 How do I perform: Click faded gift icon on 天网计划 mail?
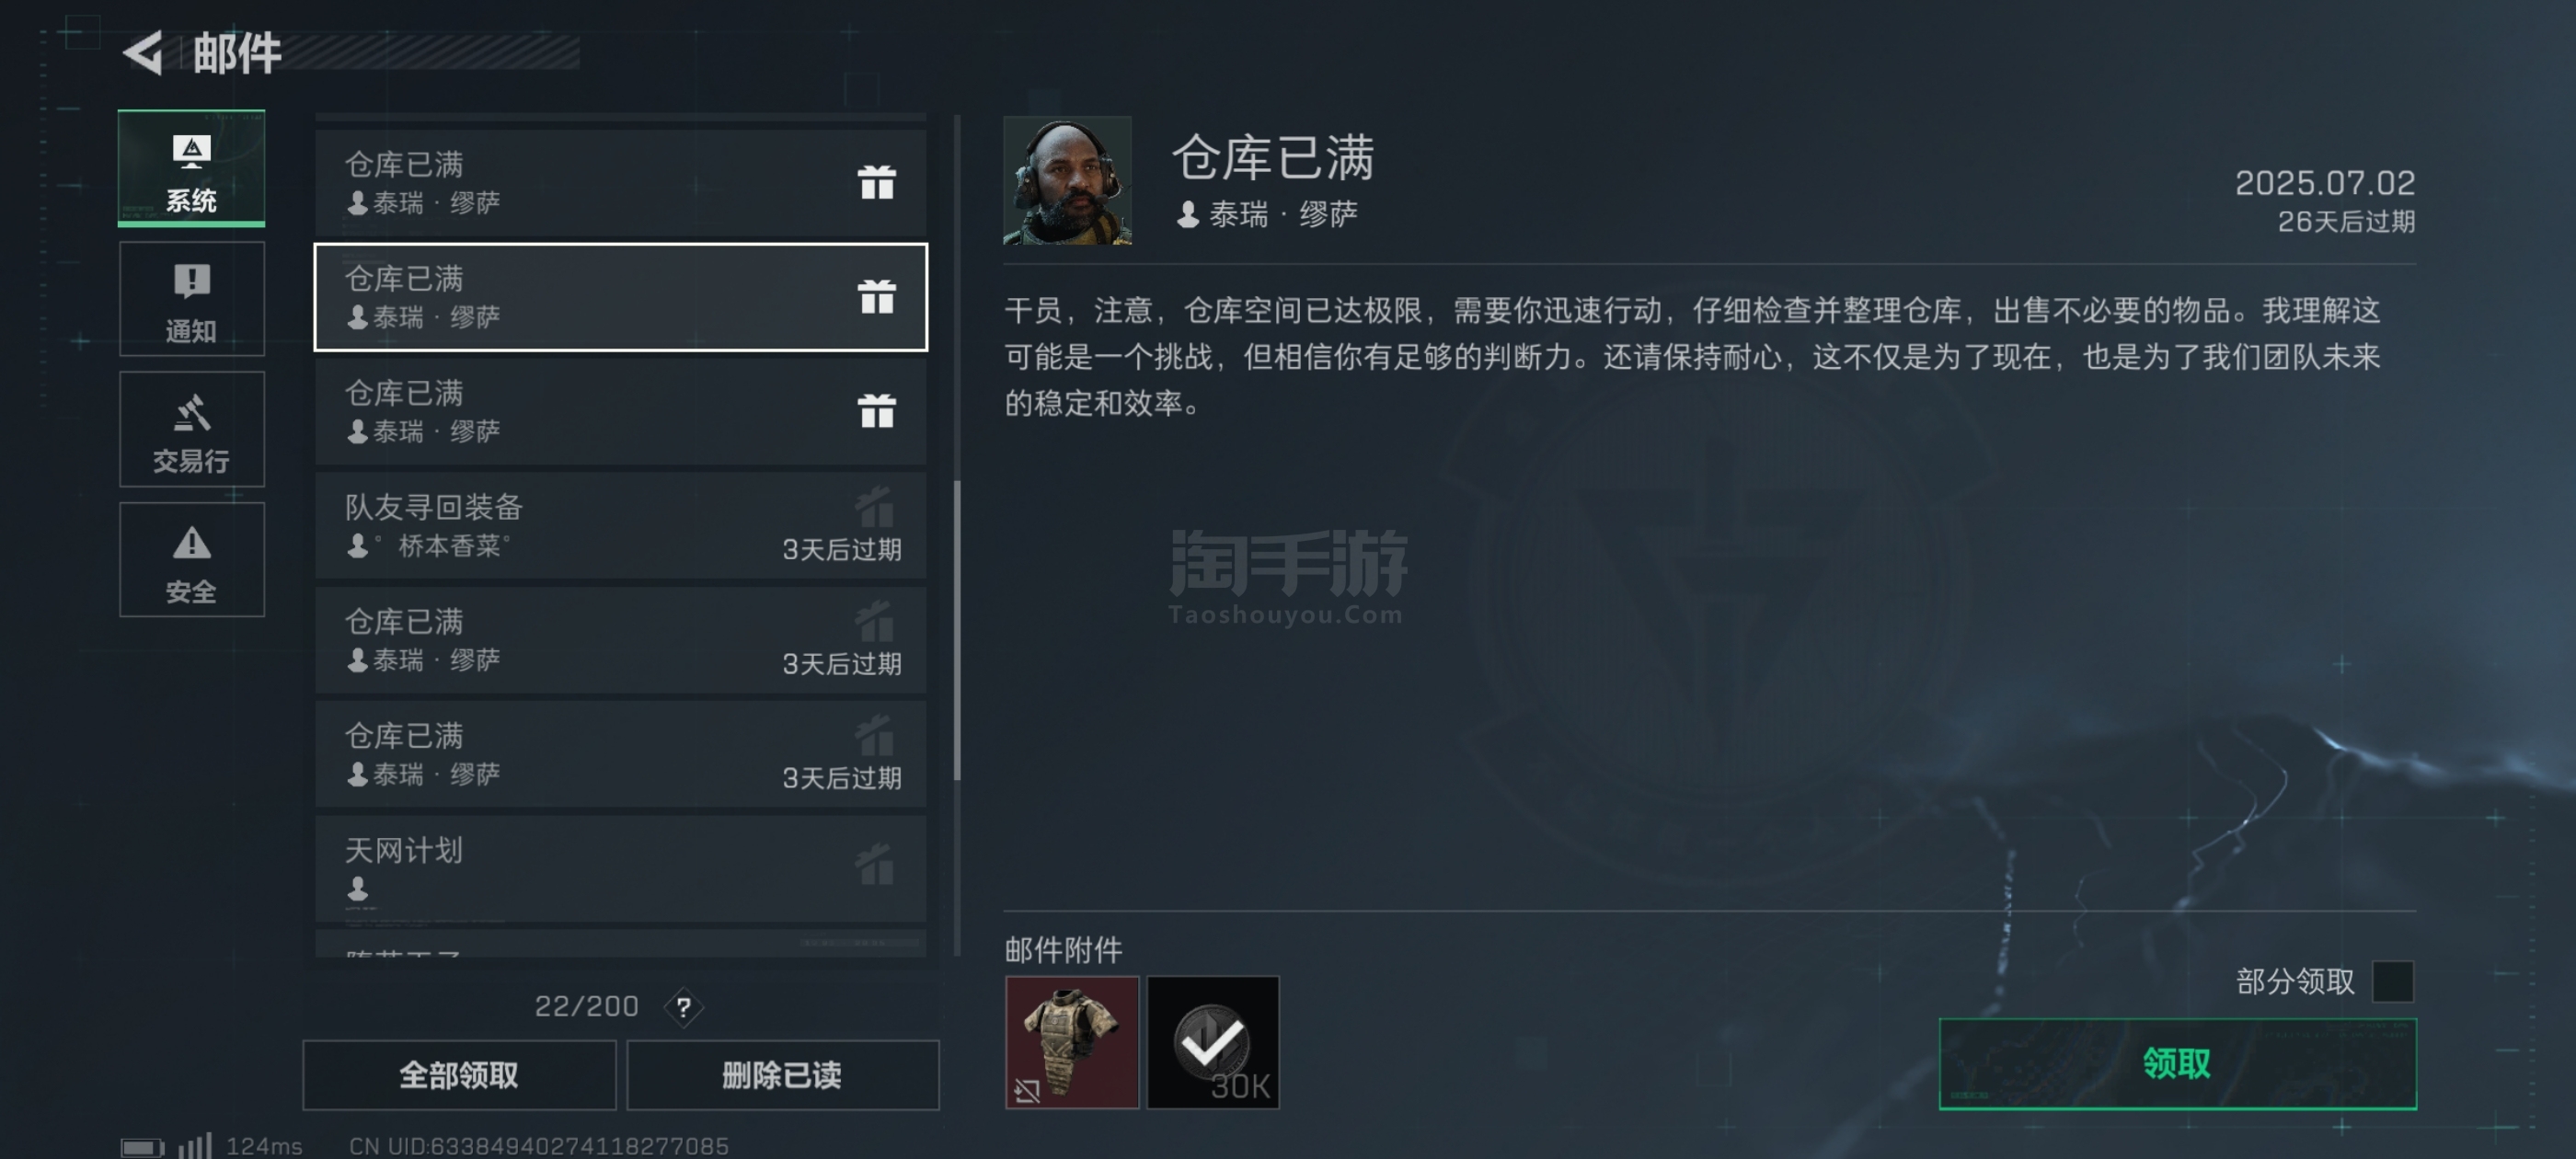tap(875, 864)
